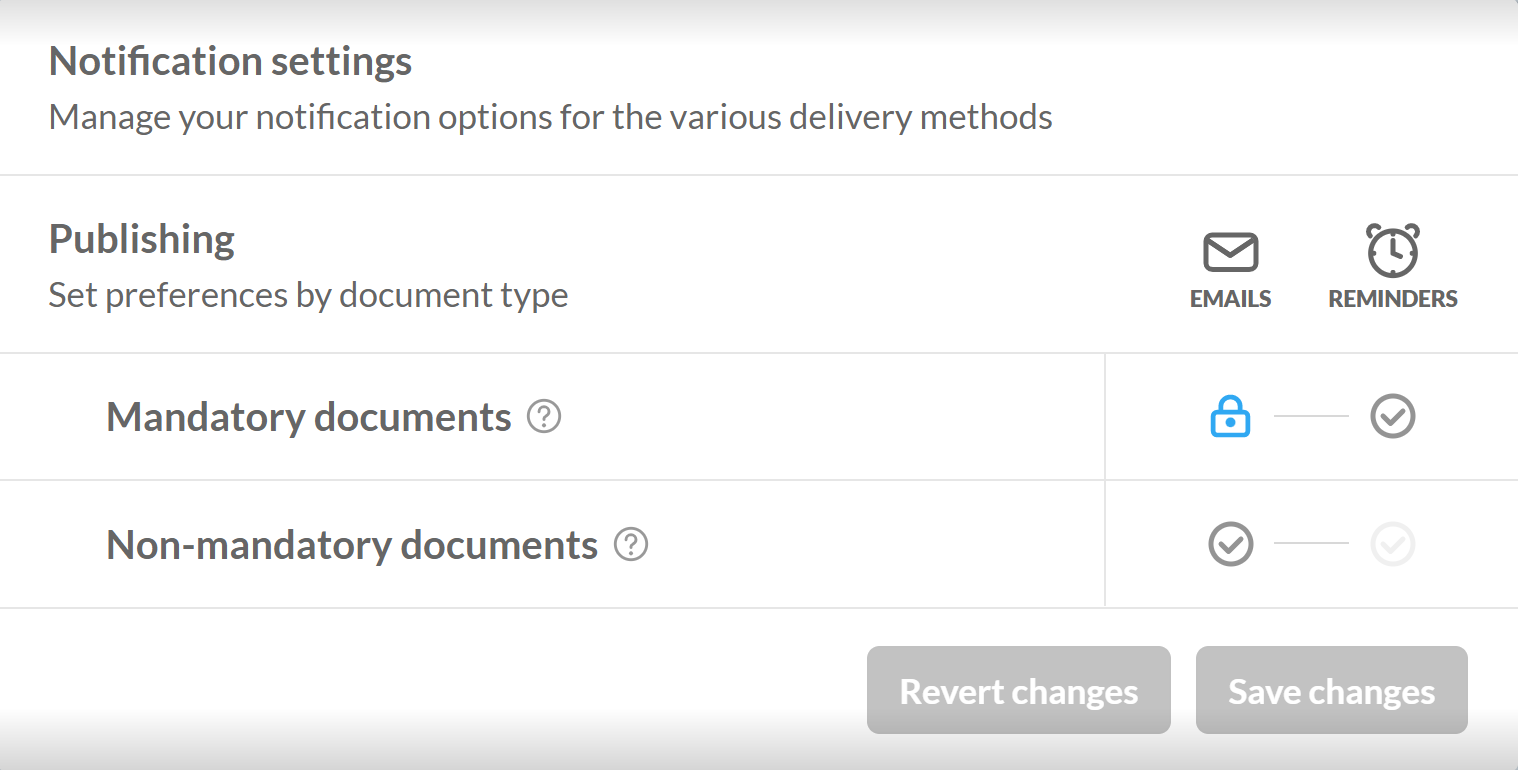This screenshot has height=770, width=1518.
Task: Toggle emails for Non-mandatory documents
Action: click(1230, 545)
